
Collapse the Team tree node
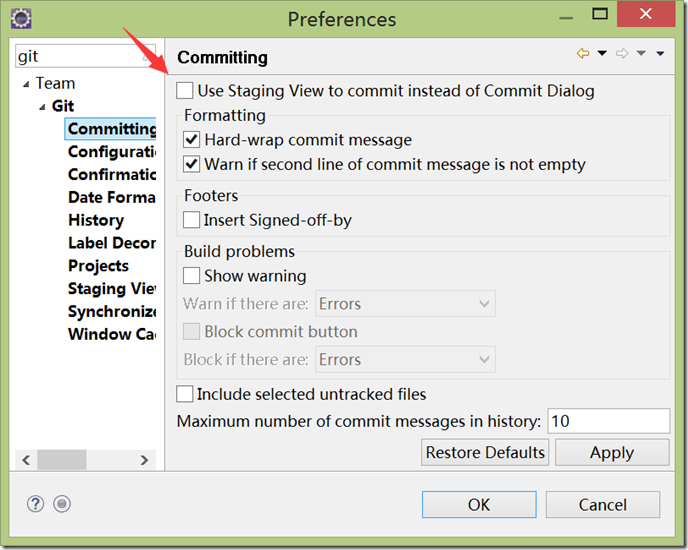(x=26, y=84)
